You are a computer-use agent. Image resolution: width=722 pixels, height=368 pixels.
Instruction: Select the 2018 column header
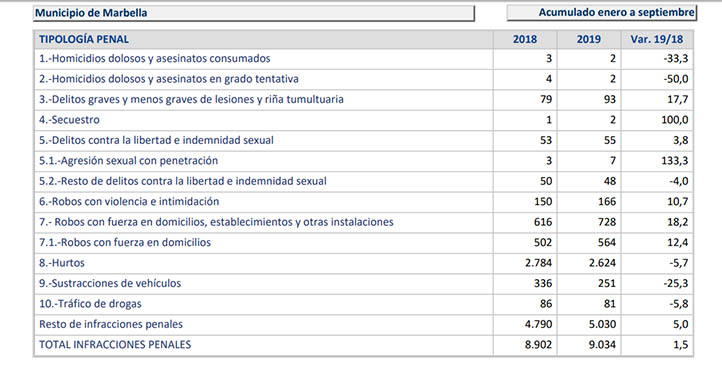click(x=525, y=40)
